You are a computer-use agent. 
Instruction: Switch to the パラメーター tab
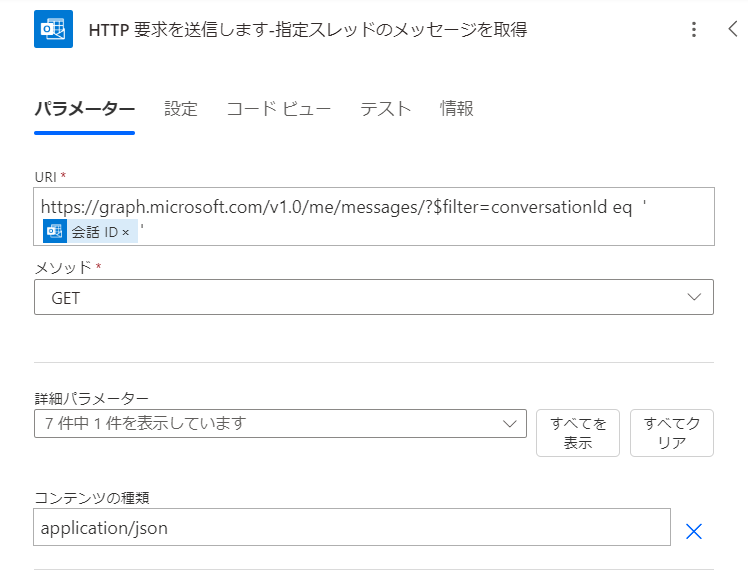(x=84, y=109)
